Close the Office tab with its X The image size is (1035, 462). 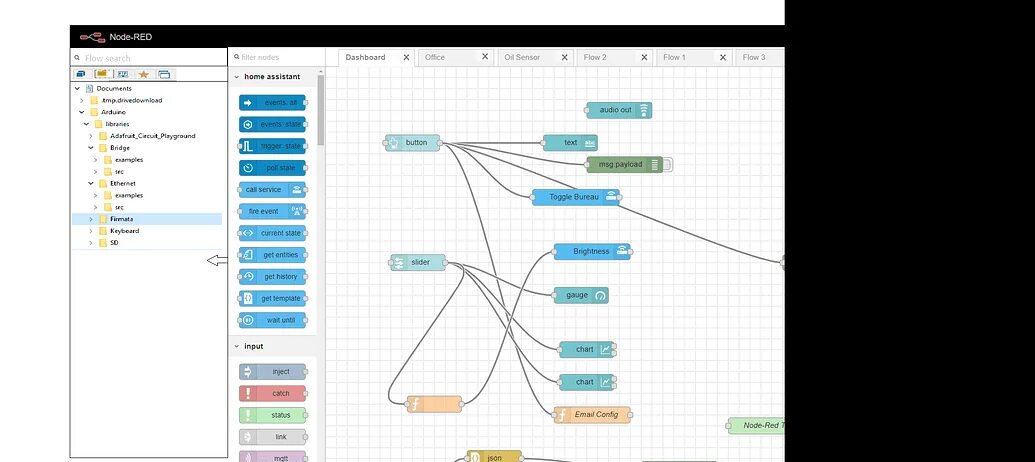[x=485, y=57]
